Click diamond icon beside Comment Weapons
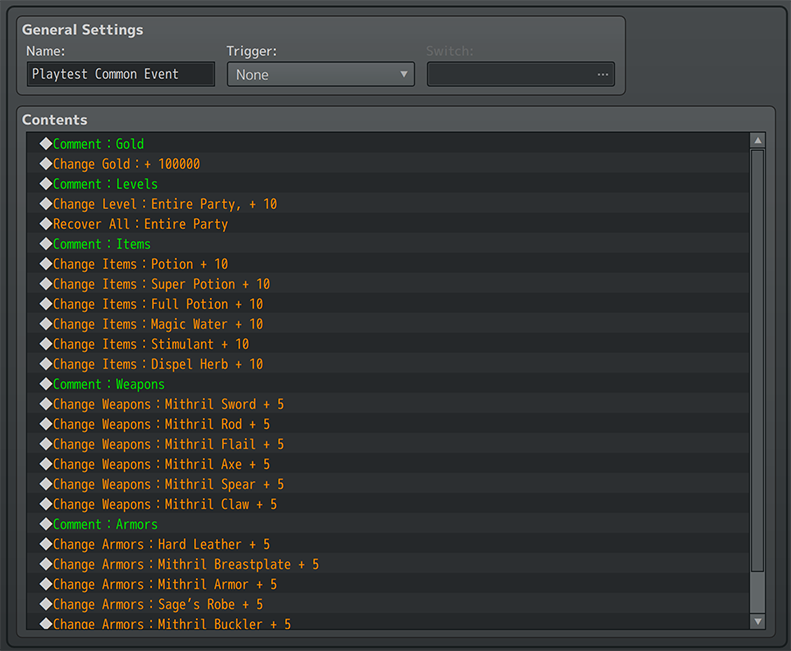Viewport: 791px width, 651px height. click(46, 384)
